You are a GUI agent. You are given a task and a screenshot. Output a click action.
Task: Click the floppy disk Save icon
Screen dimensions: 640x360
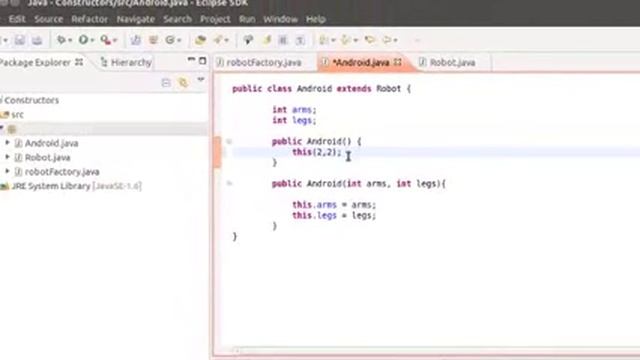point(20,40)
